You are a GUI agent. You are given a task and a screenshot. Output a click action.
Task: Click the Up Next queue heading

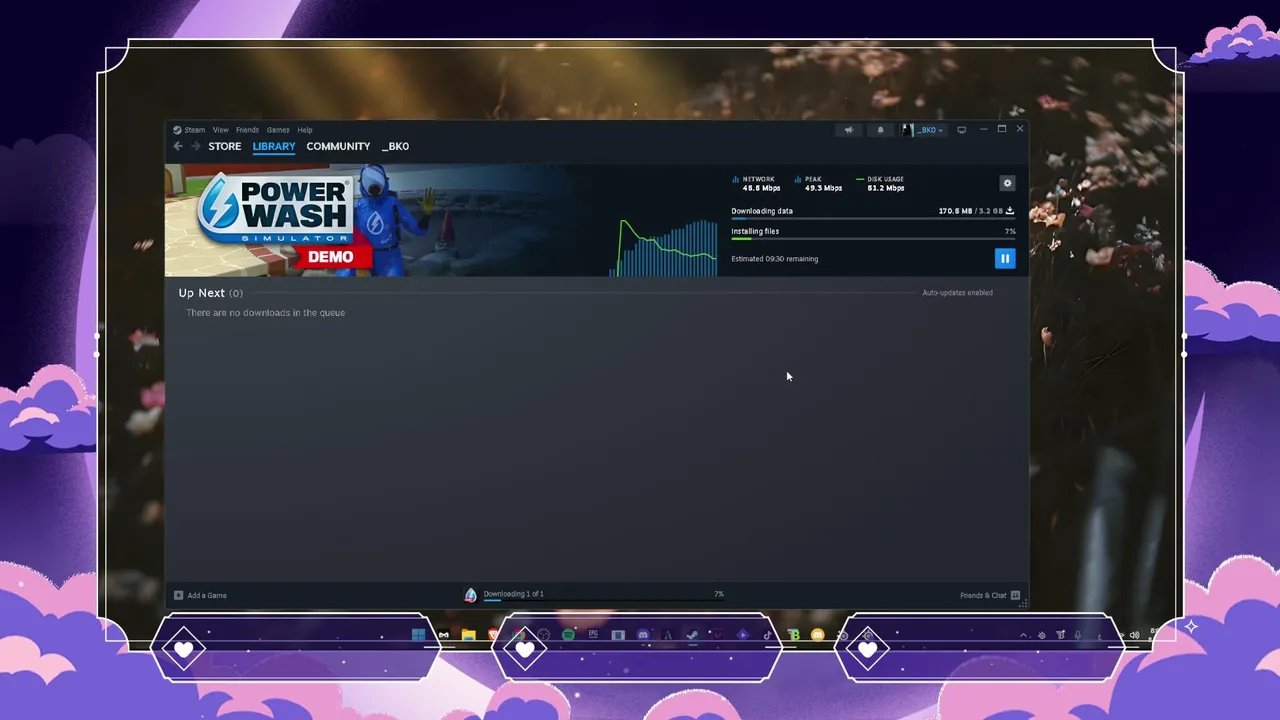pyautogui.click(x=210, y=293)
